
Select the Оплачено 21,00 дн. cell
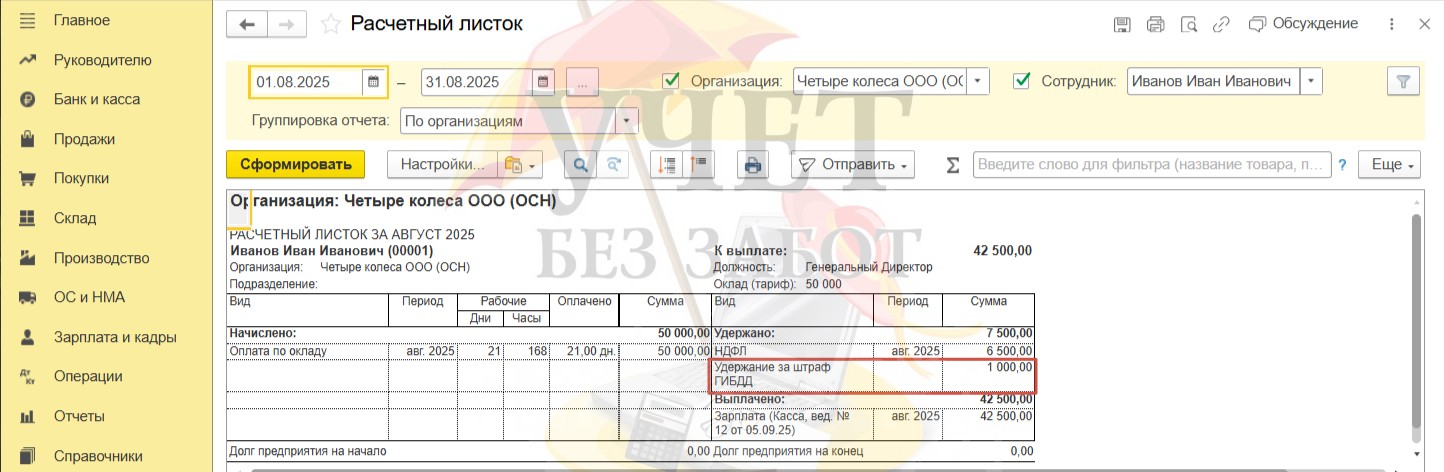coord(583,351)
